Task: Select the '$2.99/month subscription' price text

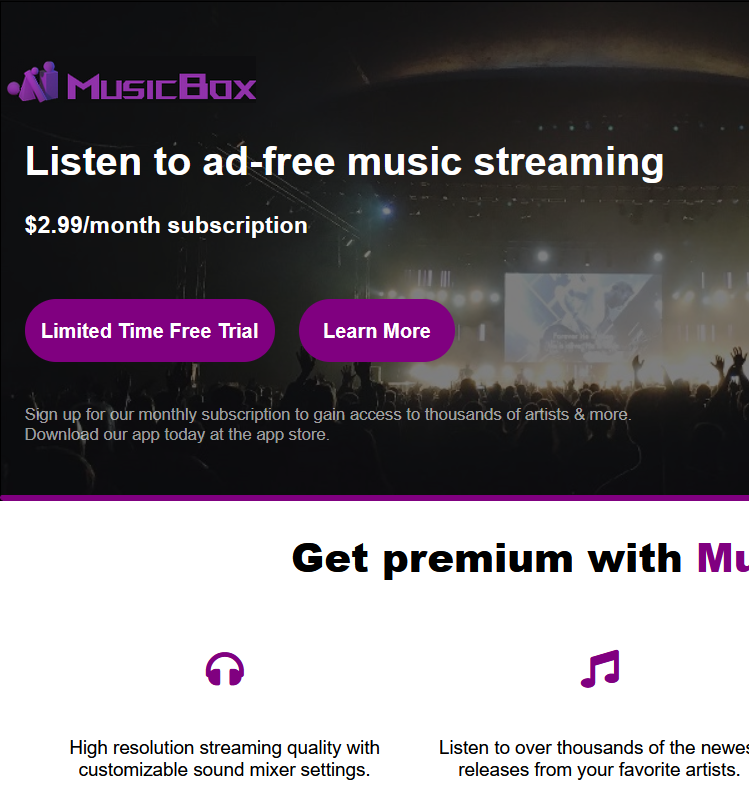Action: point(166,225)
